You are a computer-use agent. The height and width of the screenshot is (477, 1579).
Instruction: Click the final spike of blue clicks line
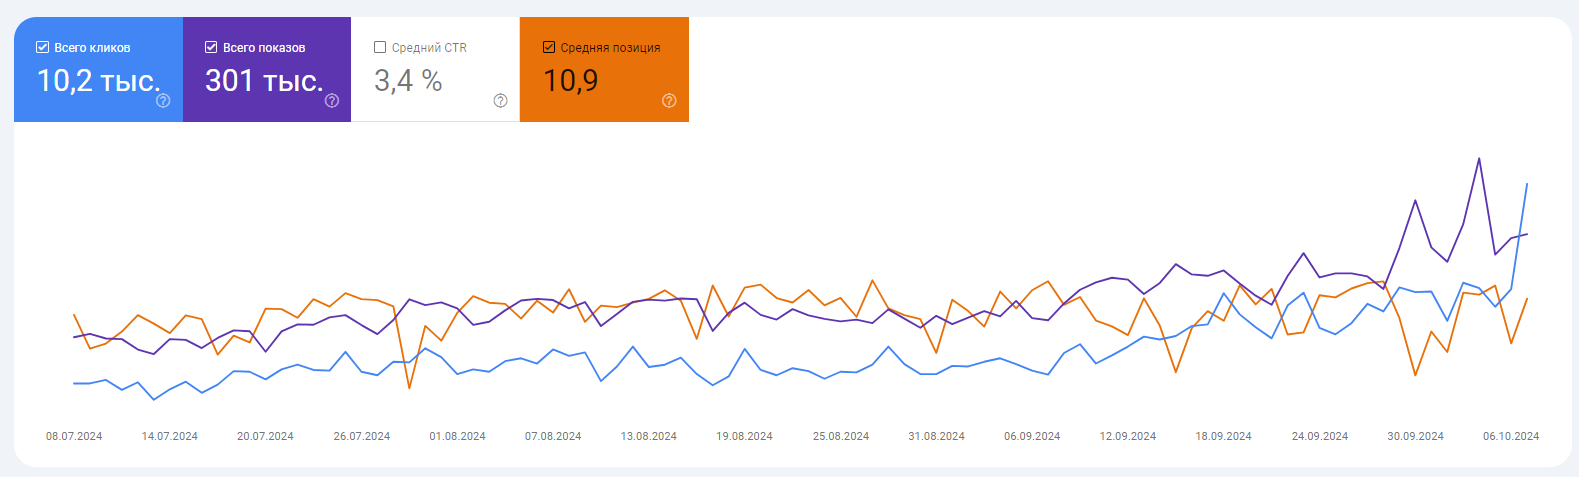click(1527, 184)
